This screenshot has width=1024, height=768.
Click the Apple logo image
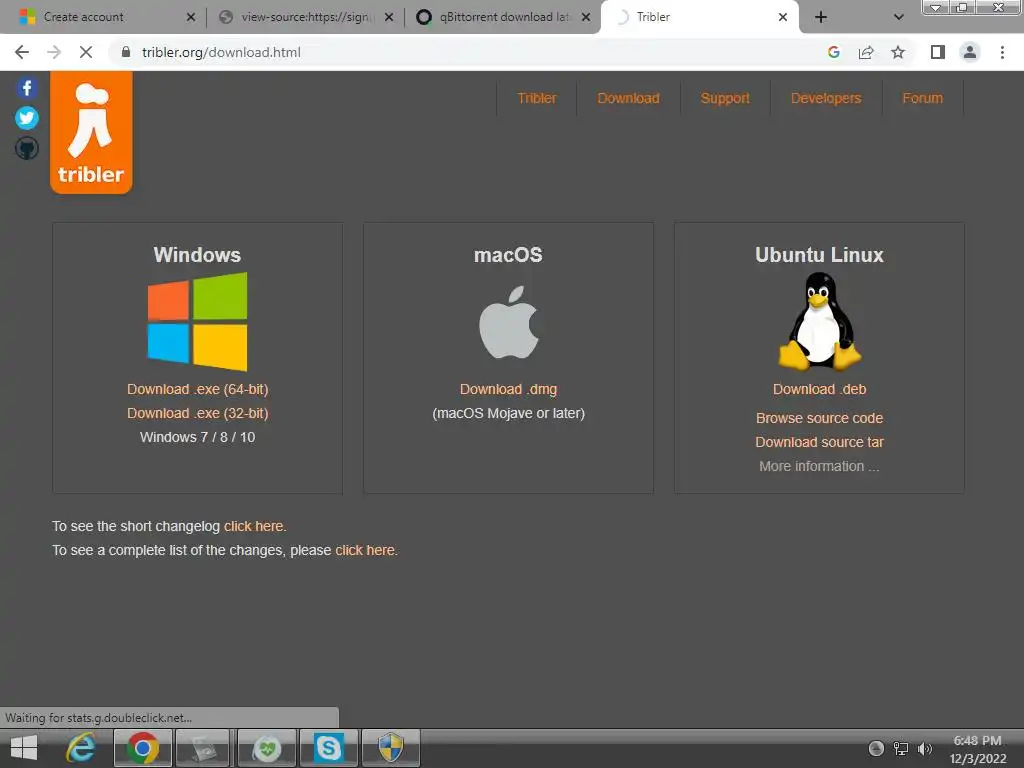(x=509, y=322)
